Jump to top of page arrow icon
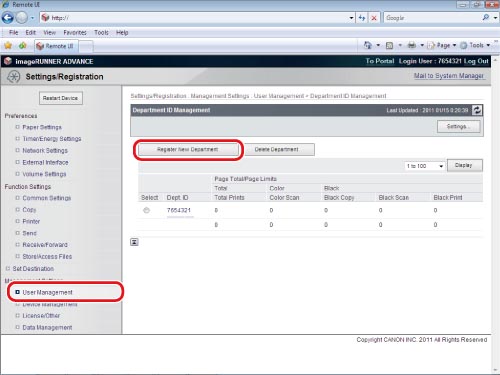 (134, 242)
